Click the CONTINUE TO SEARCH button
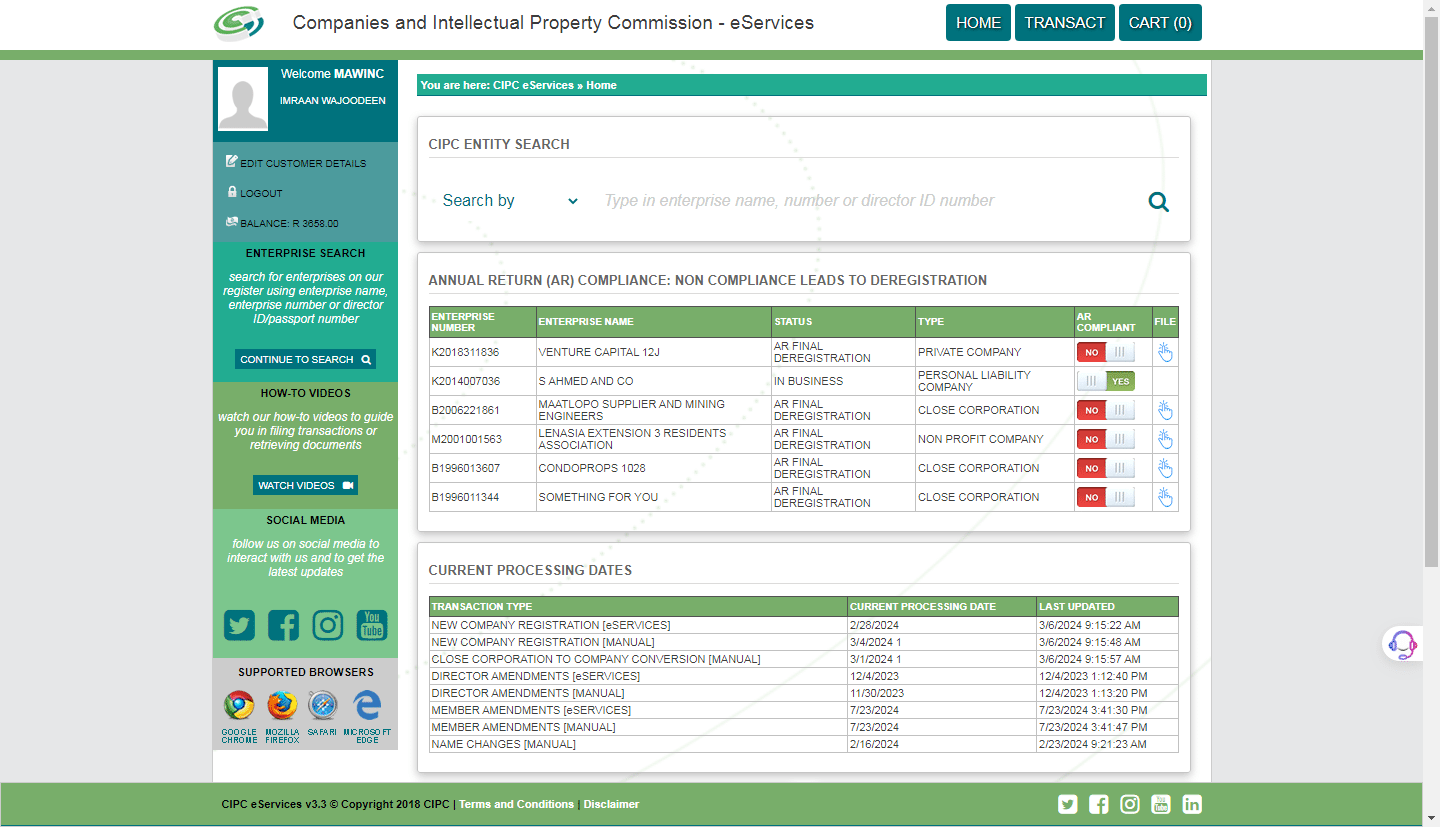The height and width of the screenshot is (827, 1440). (305, 358)
